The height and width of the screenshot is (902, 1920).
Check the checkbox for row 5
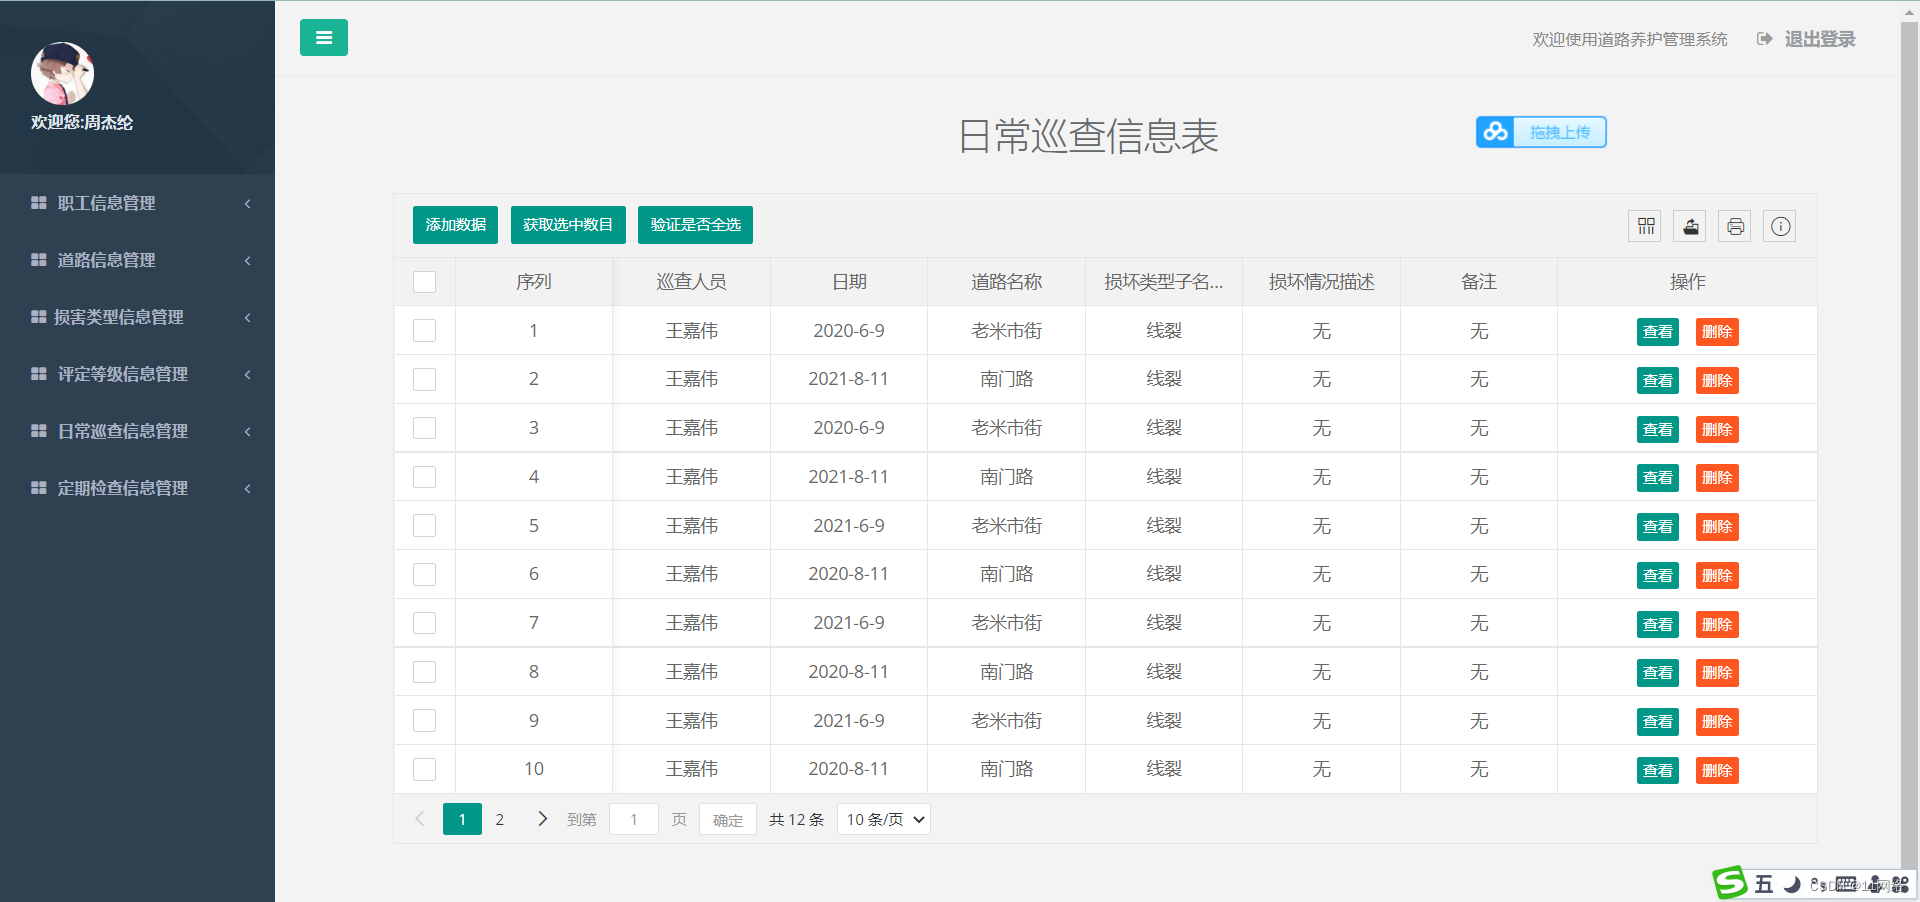point(425,526)
